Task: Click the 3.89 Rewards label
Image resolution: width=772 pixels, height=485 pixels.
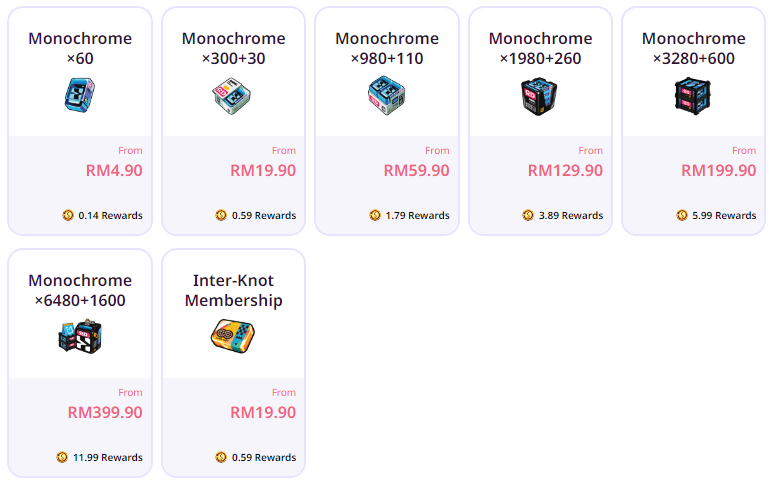Action: (x=570, y=215)
